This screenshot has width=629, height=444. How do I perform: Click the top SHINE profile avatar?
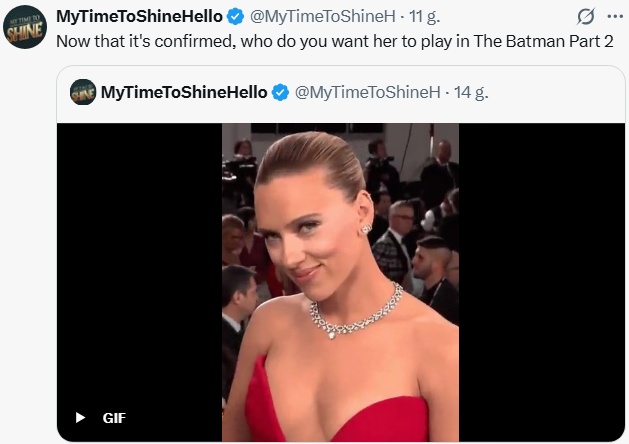click(x=24, y=26)
